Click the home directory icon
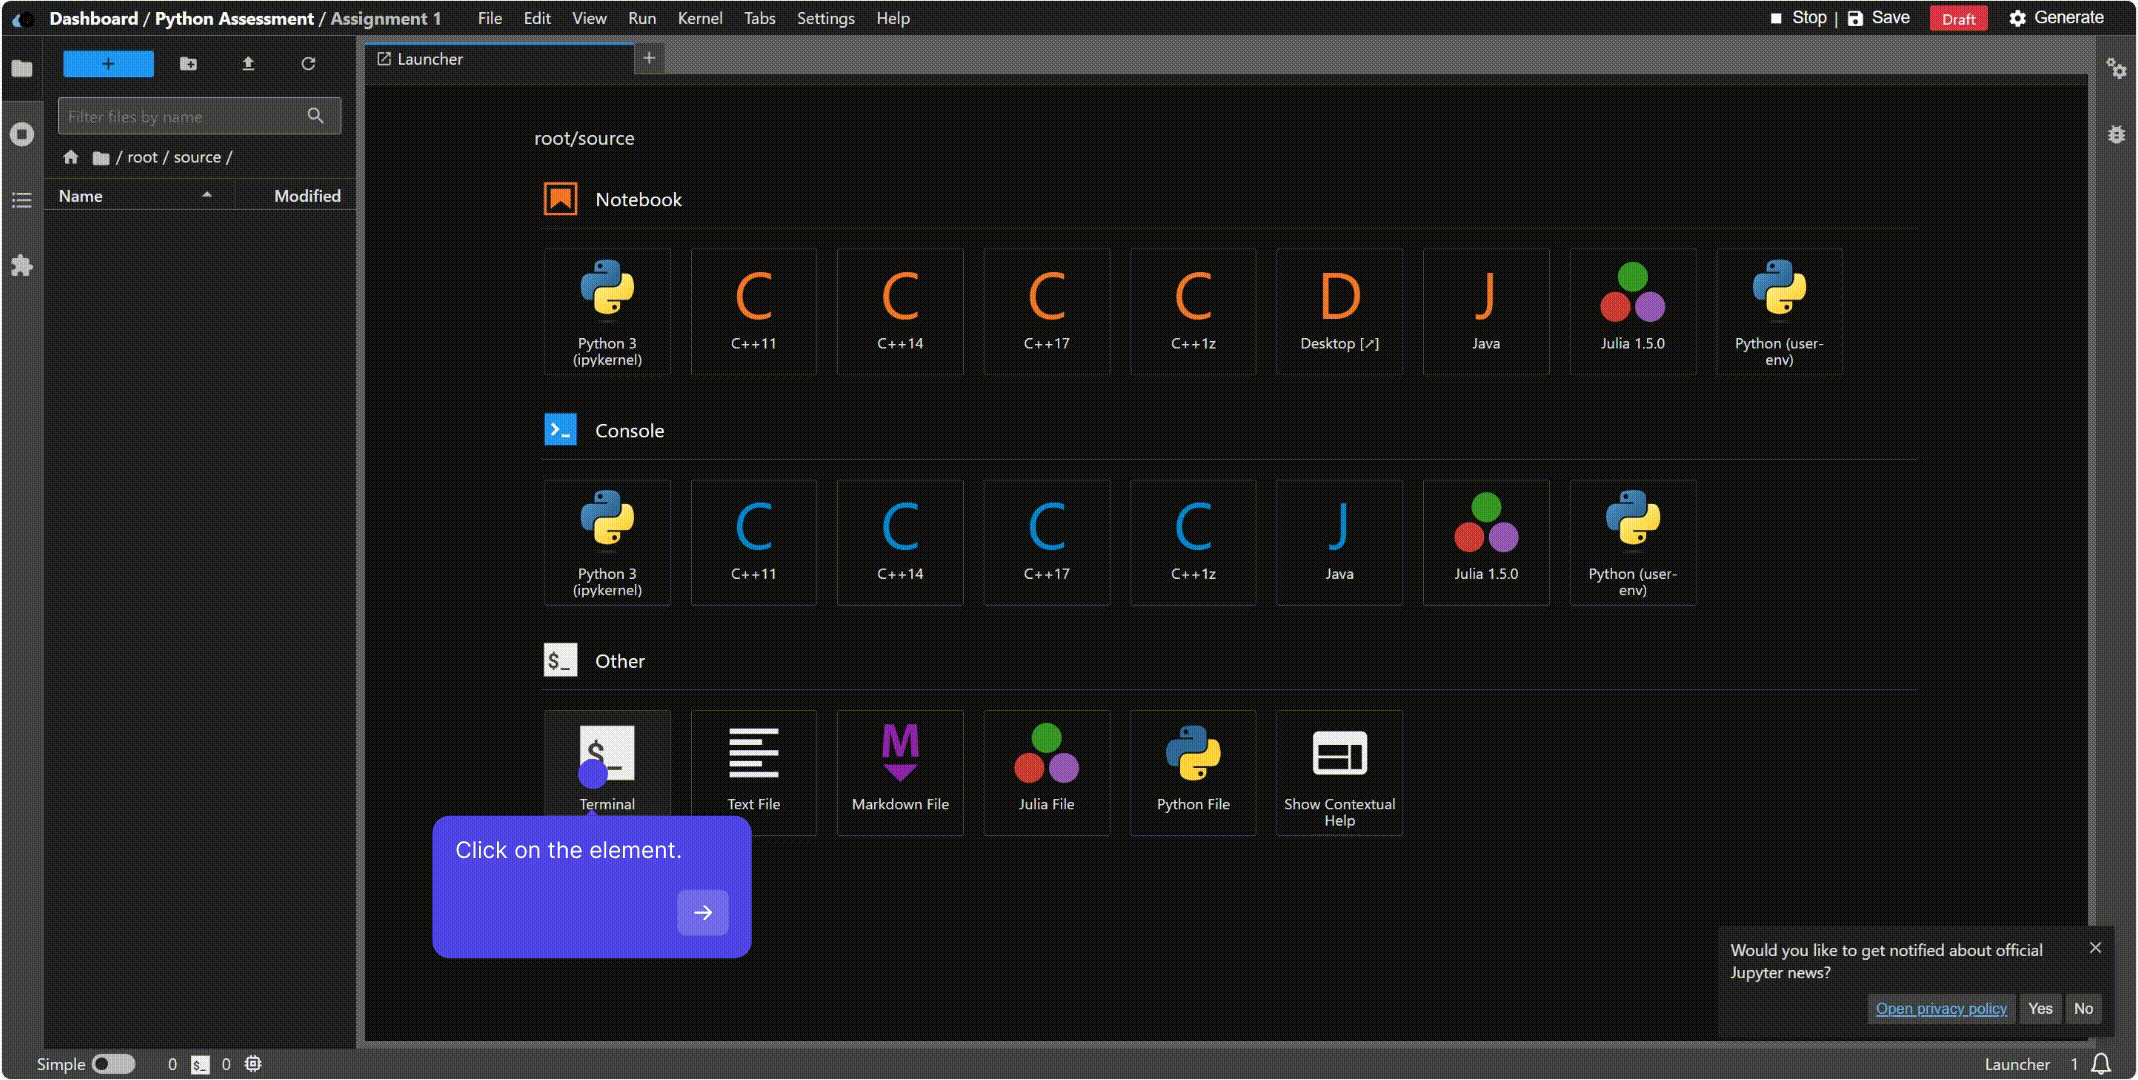The image size is (2138, 1080). 70,157
